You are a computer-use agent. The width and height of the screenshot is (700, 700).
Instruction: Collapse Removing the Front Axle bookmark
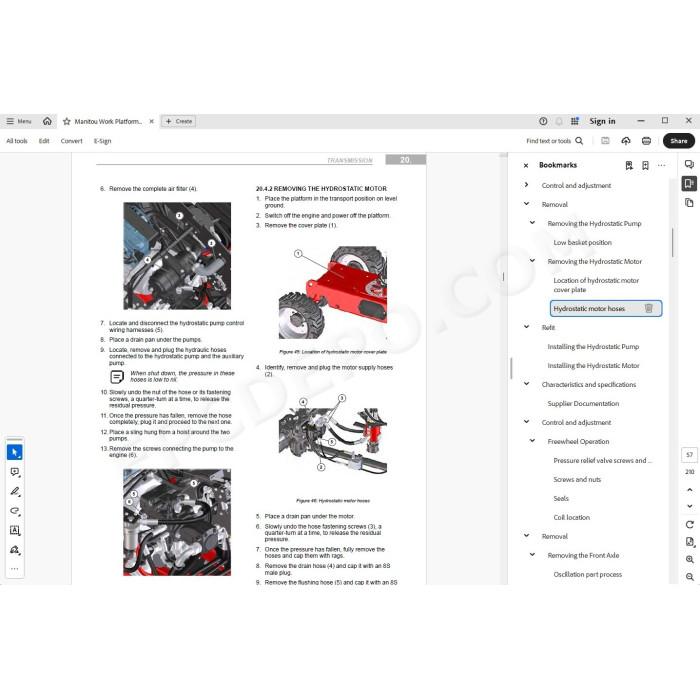tap(532, 555)
